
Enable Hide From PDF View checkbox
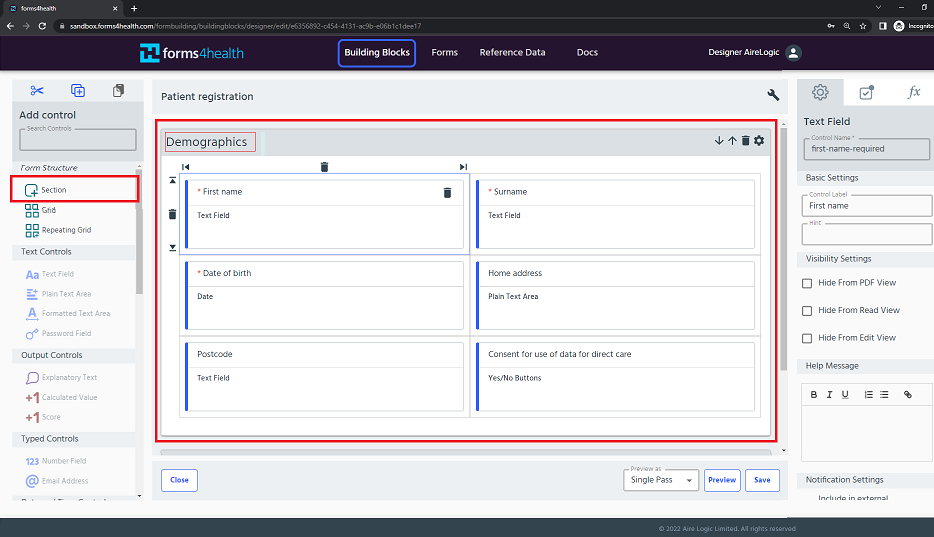pos(807,283)
